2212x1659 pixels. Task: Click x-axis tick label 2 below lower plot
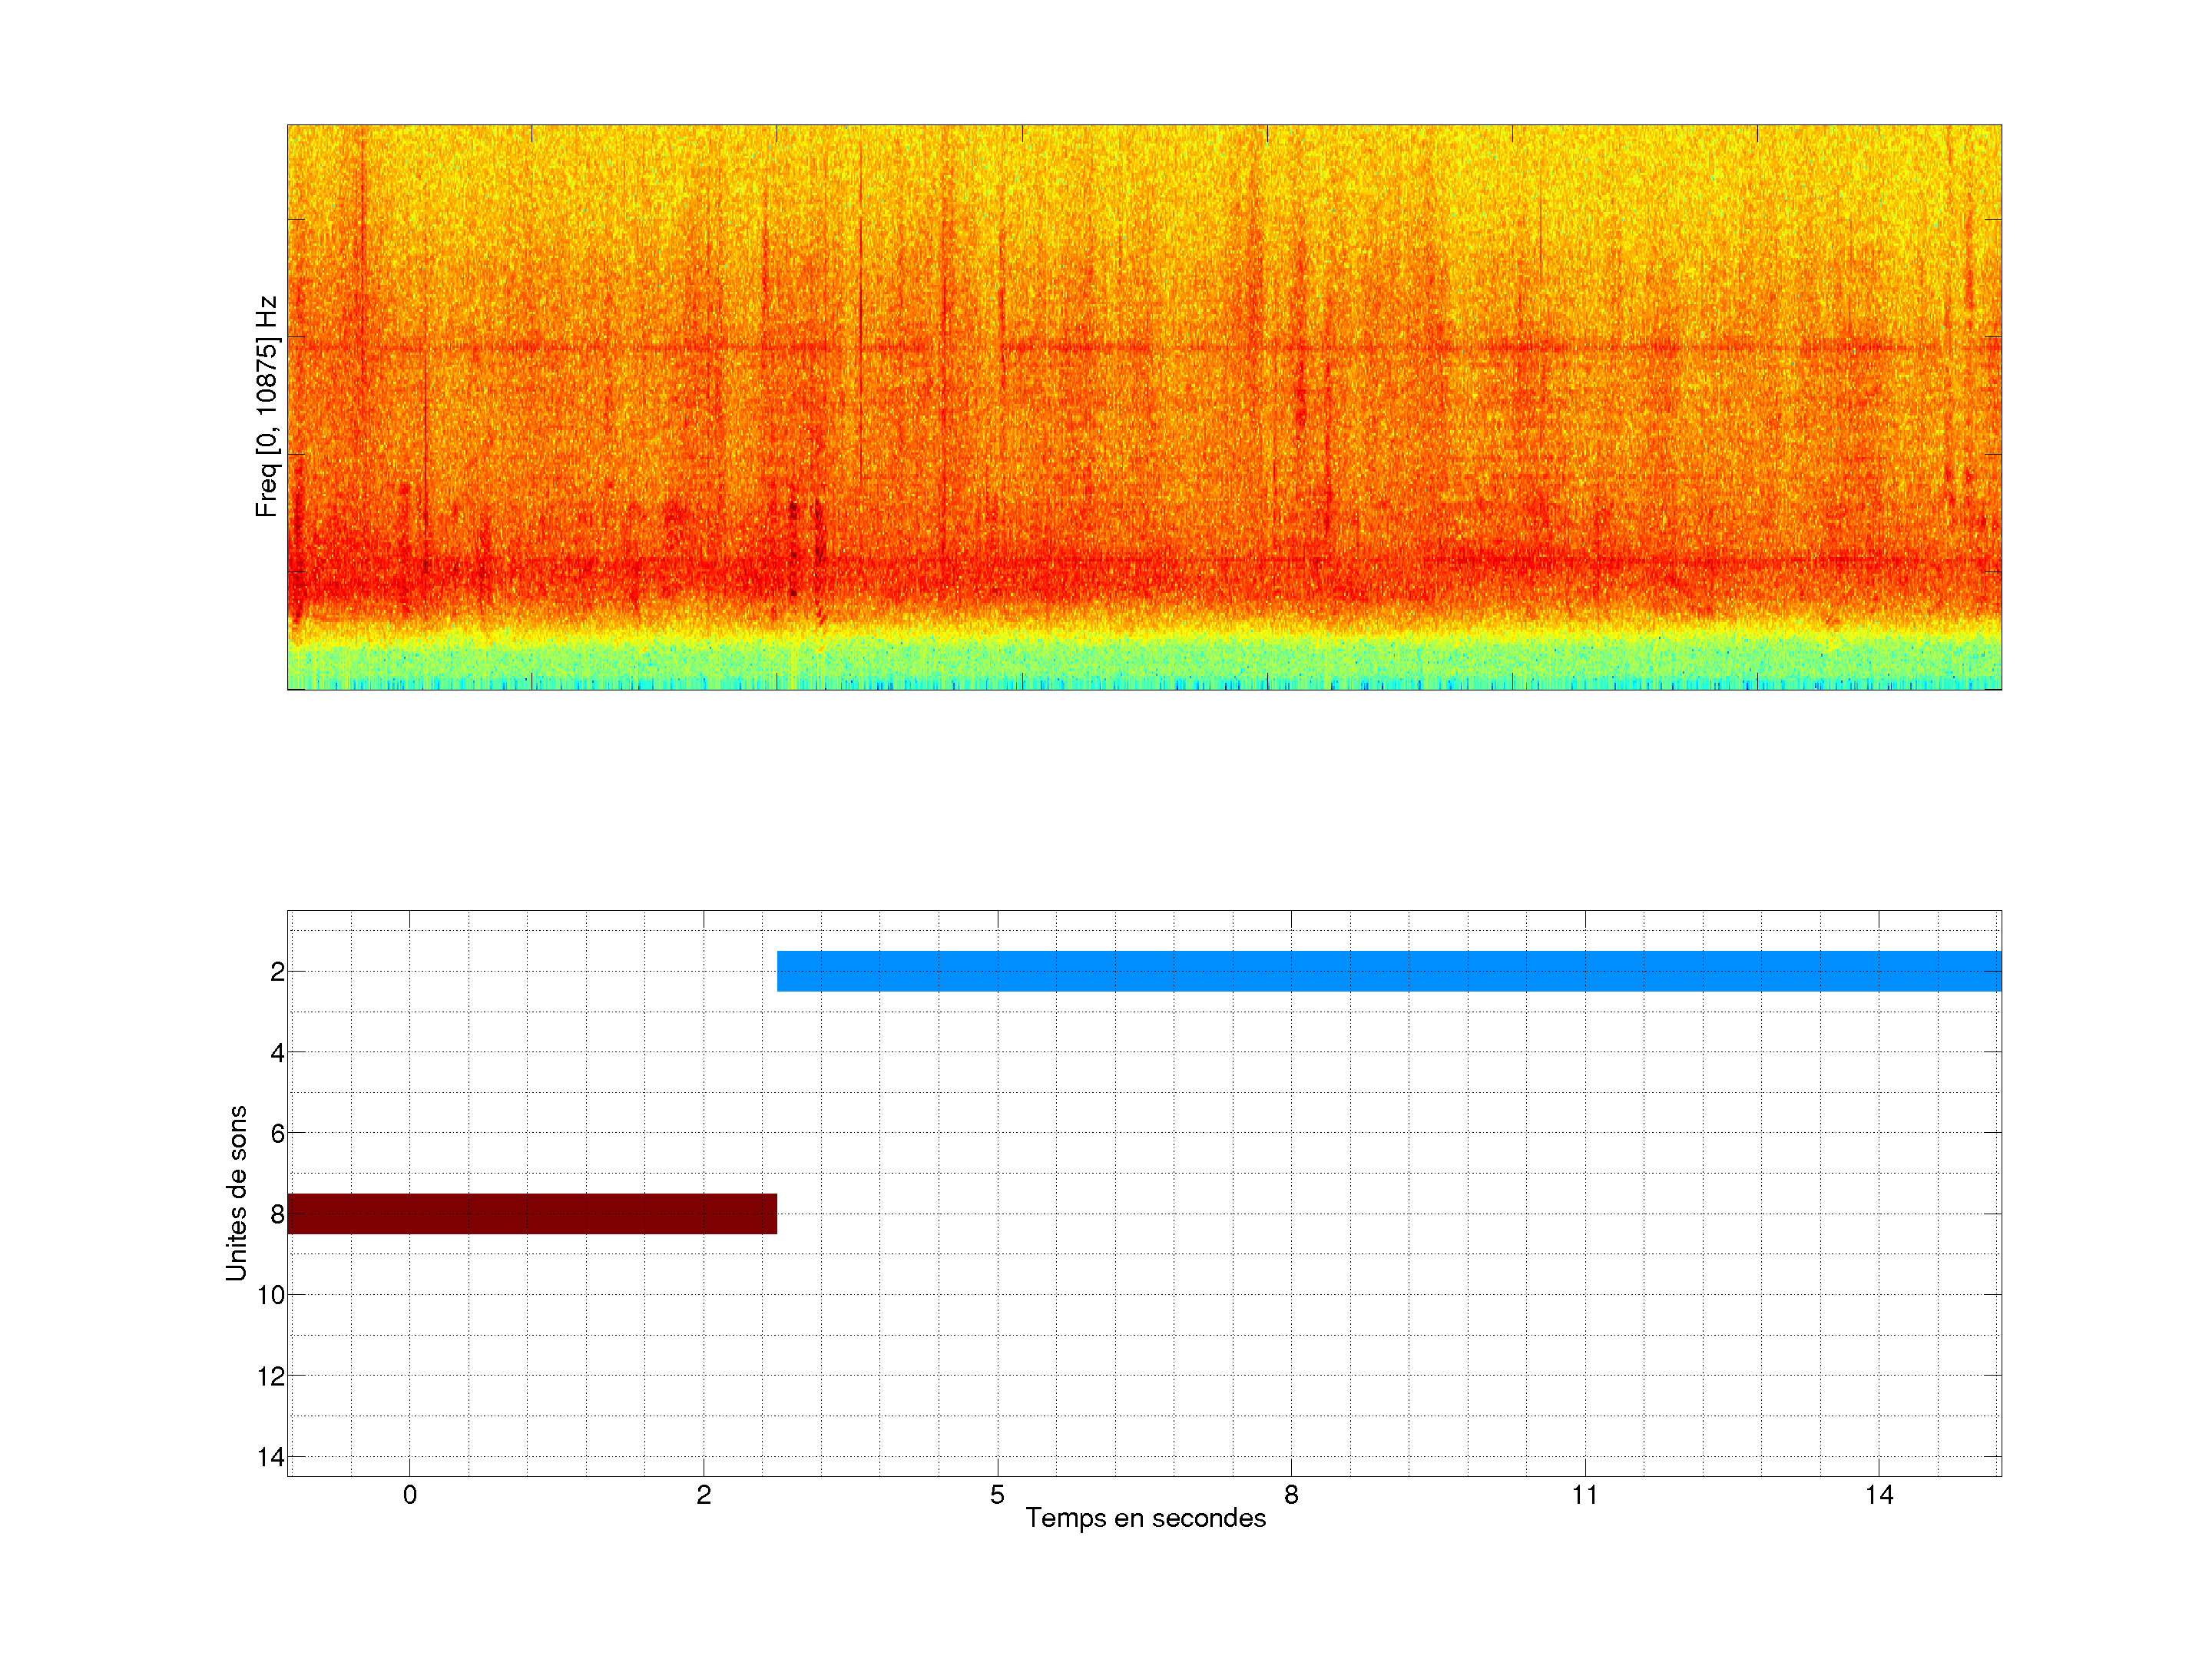(704, 1495)
